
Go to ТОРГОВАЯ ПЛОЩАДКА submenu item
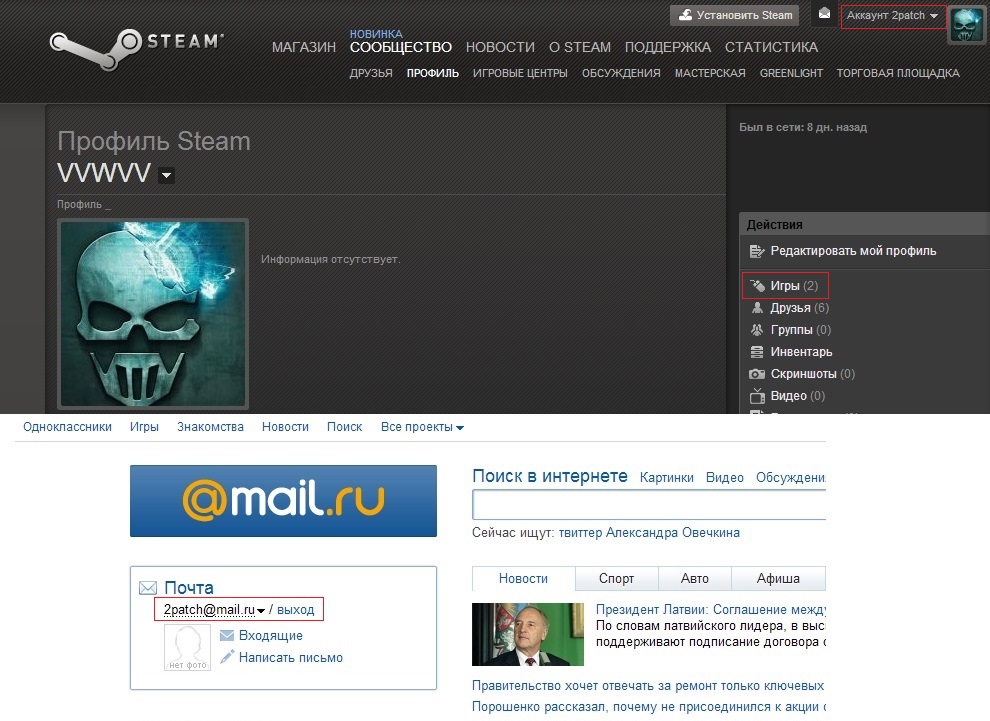(898, 73)
